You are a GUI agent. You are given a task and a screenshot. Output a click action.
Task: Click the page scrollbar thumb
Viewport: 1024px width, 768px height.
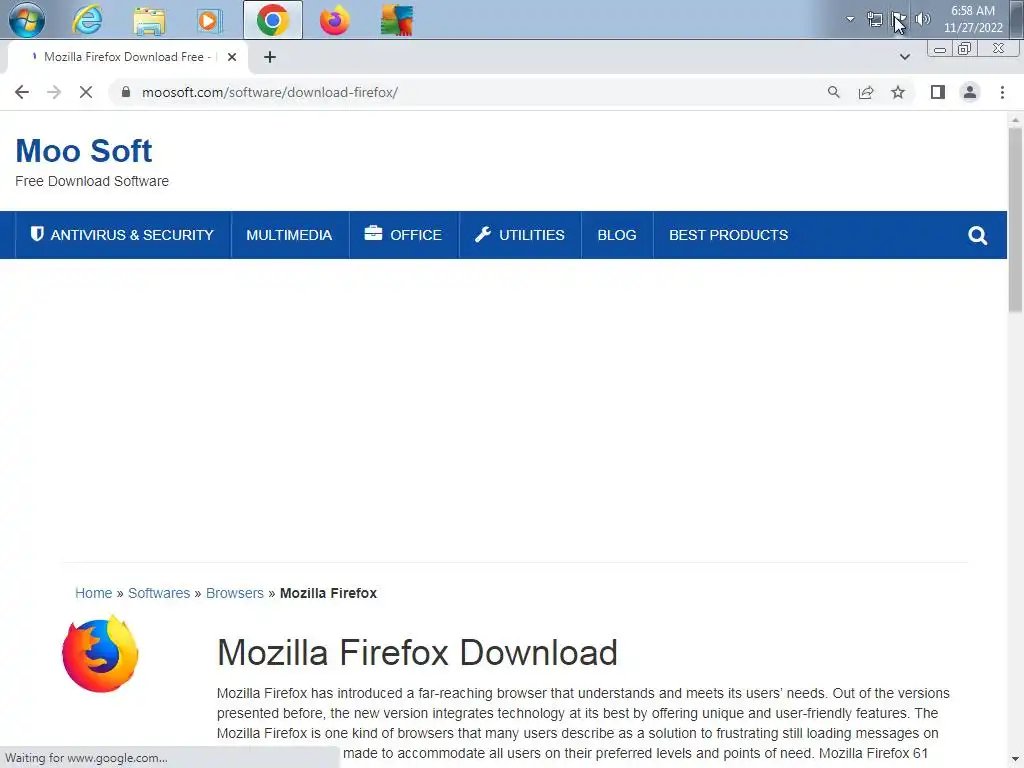[1015, 222]
